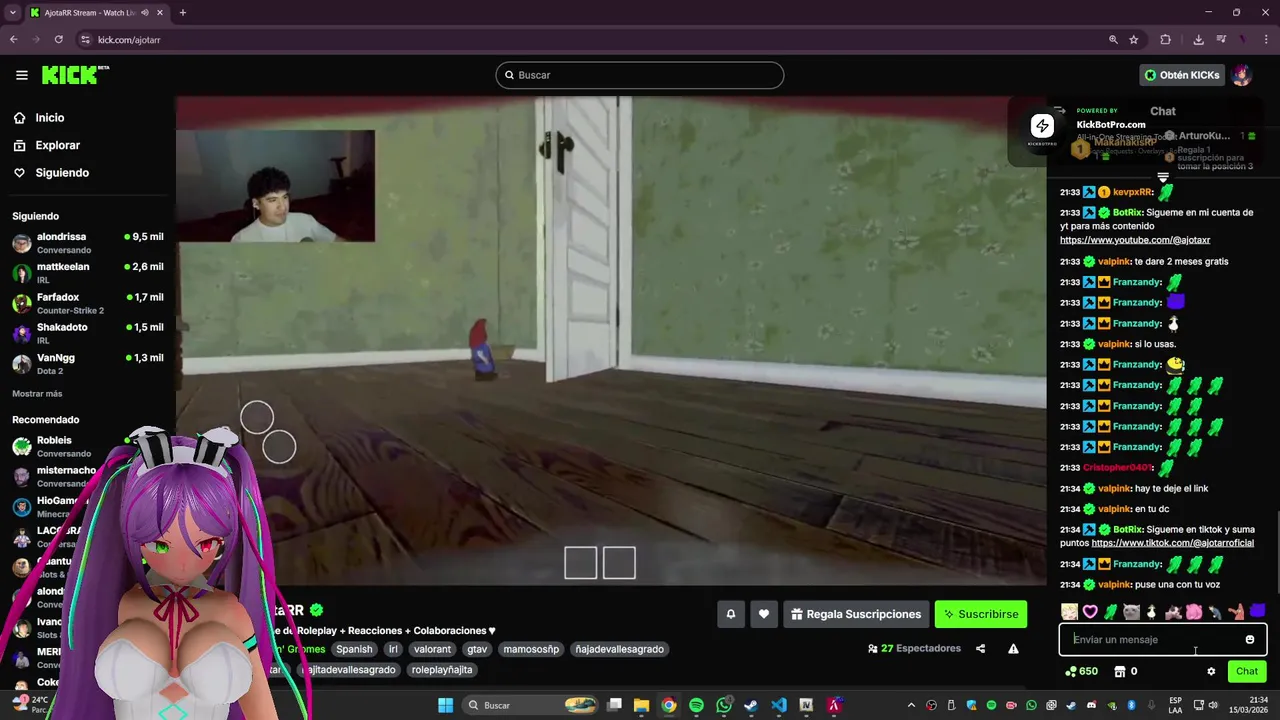Open browser zoom magnifier icon
The width and height of the screenshot is (1280, 720).
(1113, 40)
